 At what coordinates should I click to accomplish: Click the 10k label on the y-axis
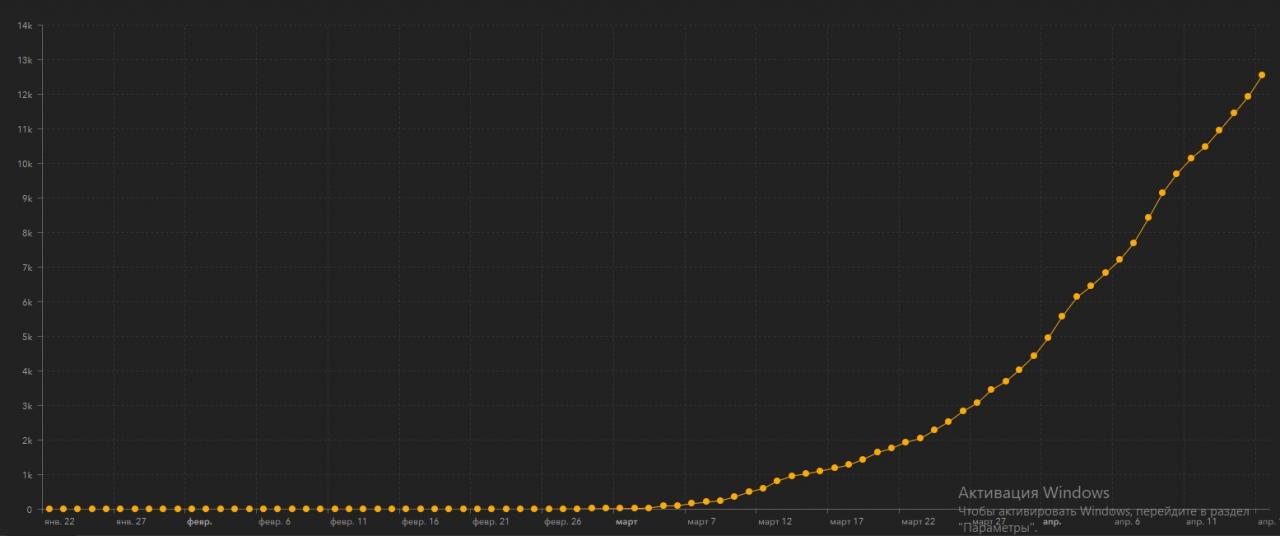26,164
